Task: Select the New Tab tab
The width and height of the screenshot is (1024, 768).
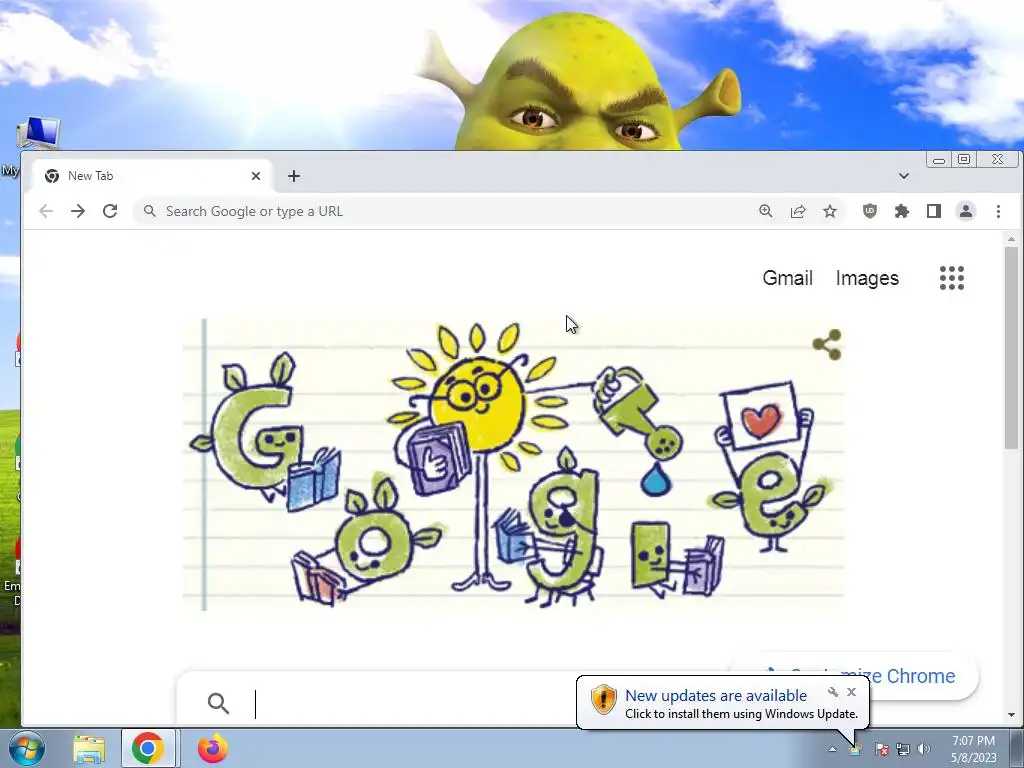Action: 150,176
